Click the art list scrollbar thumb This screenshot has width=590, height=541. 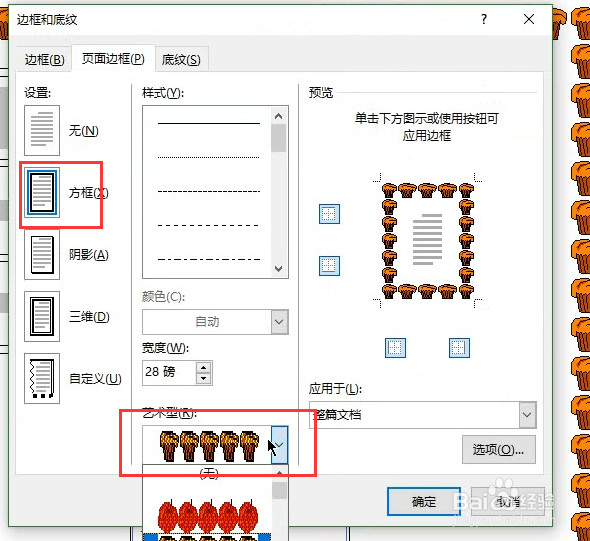[279, 491]
